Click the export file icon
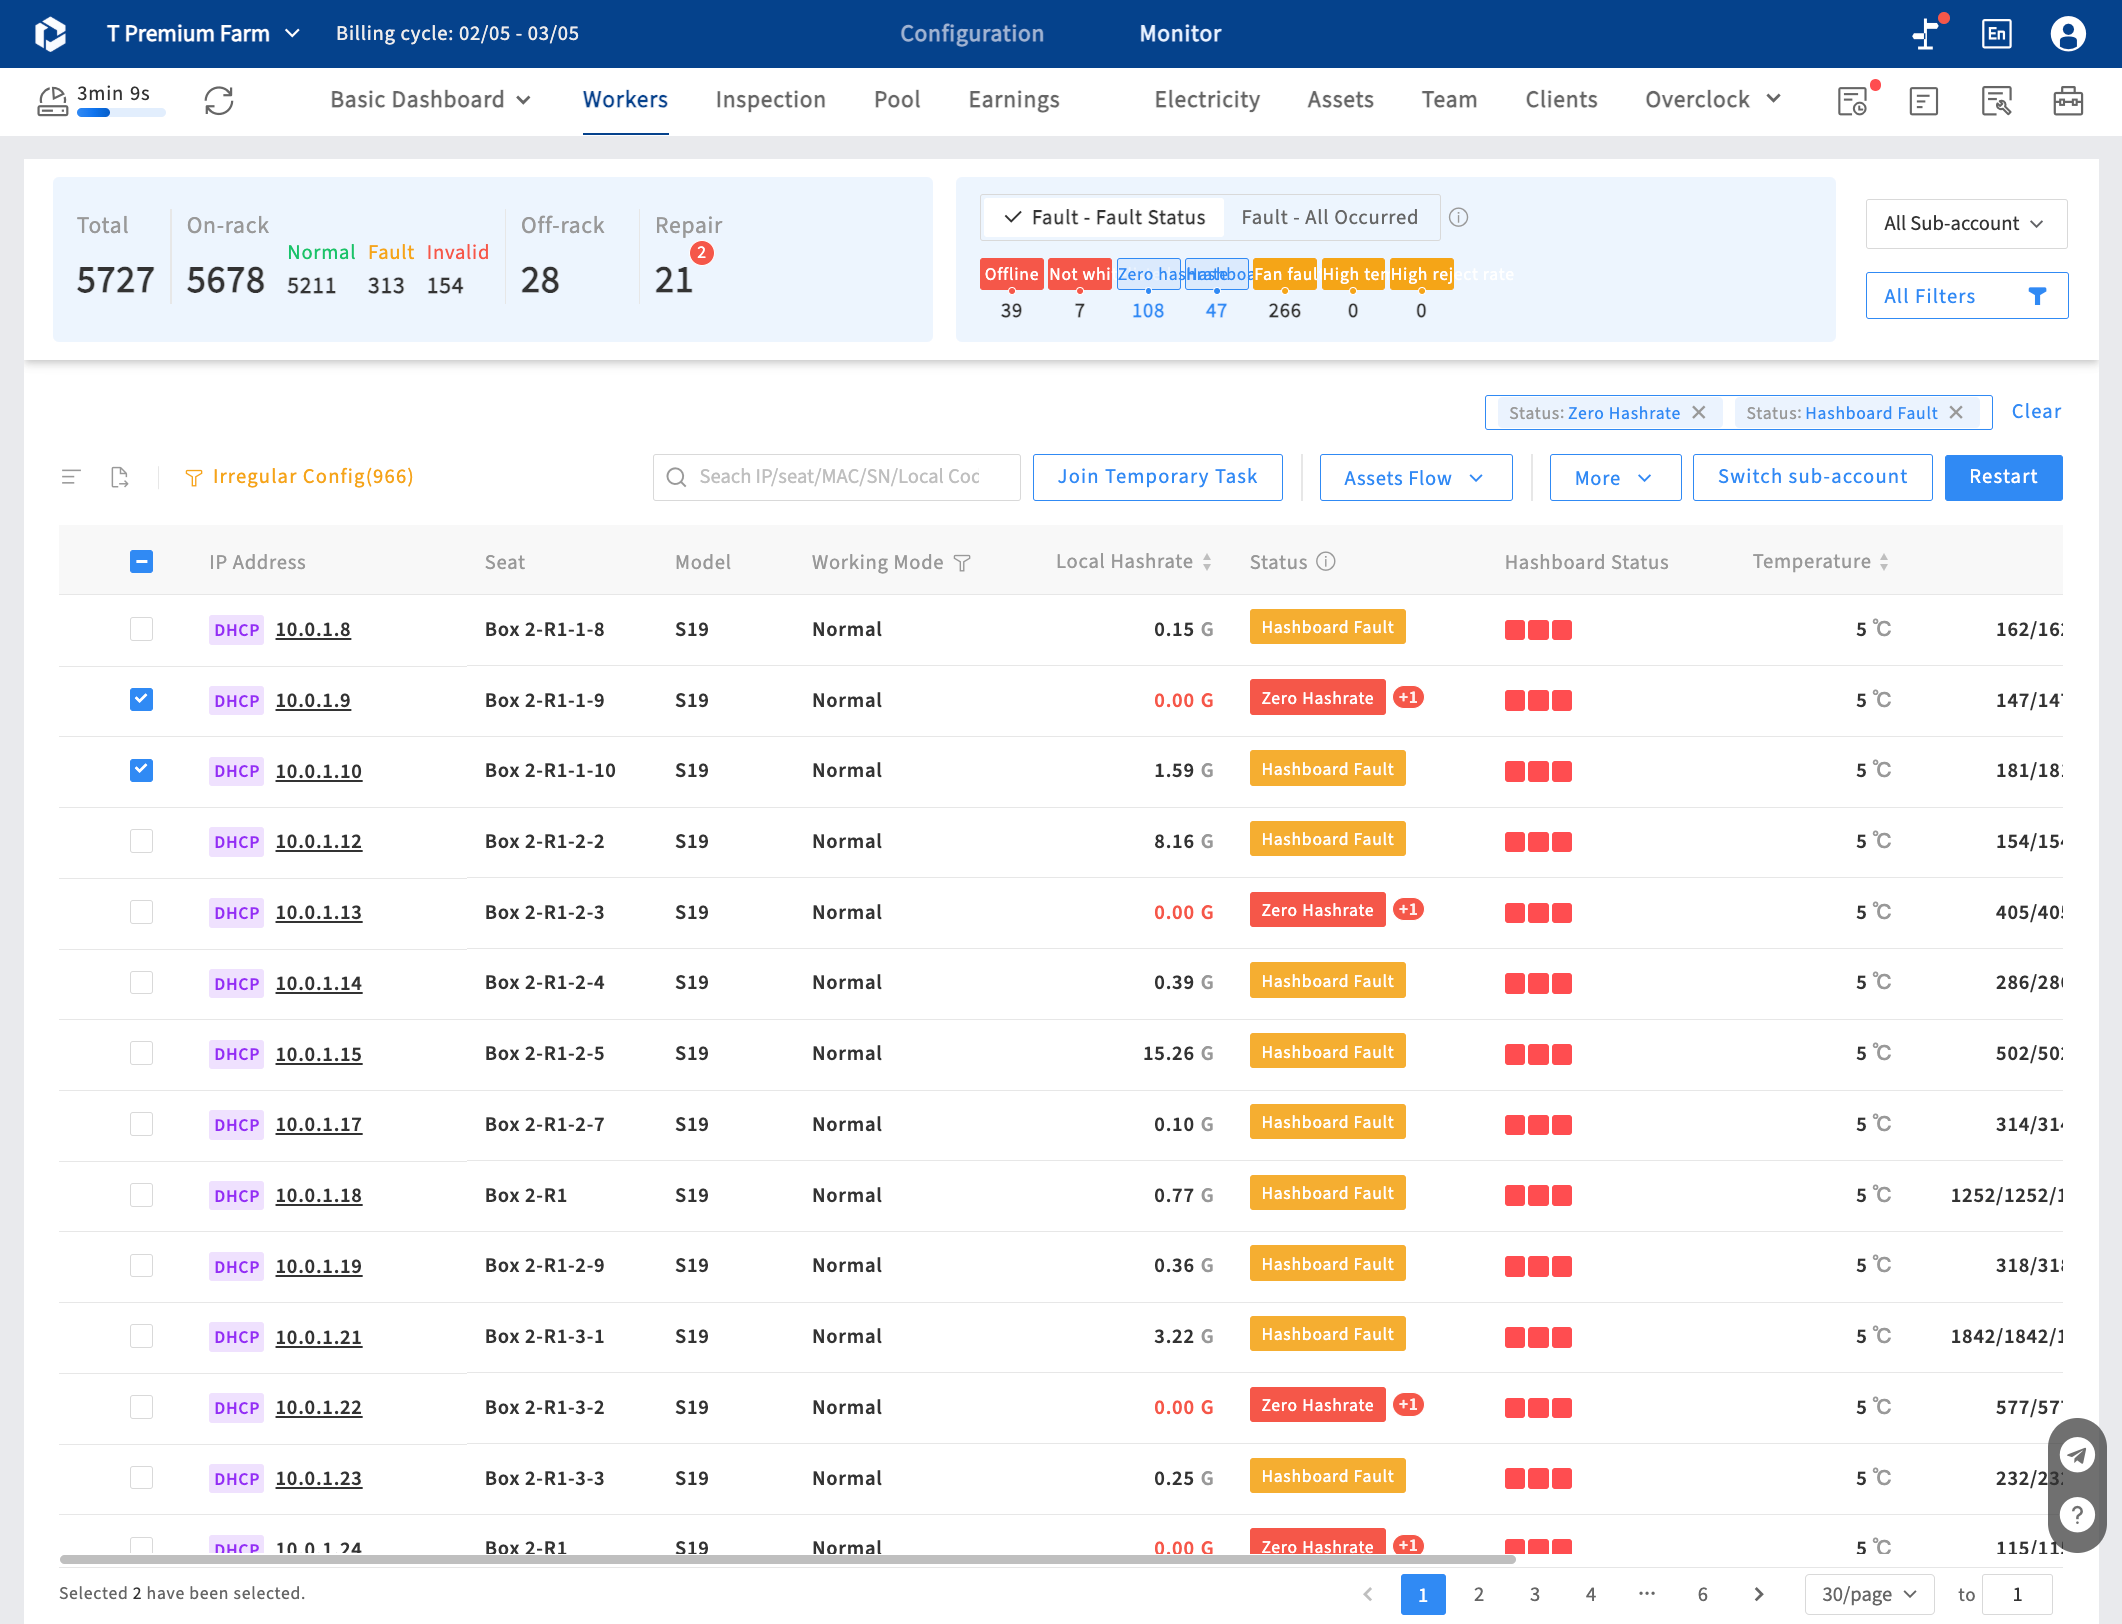This screenshot has height=1624, width=2122. click(119, 477)
